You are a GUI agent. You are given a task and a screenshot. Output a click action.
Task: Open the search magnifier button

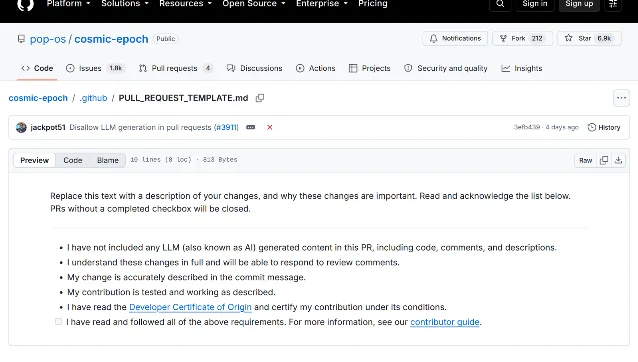[x=500, y=4]
